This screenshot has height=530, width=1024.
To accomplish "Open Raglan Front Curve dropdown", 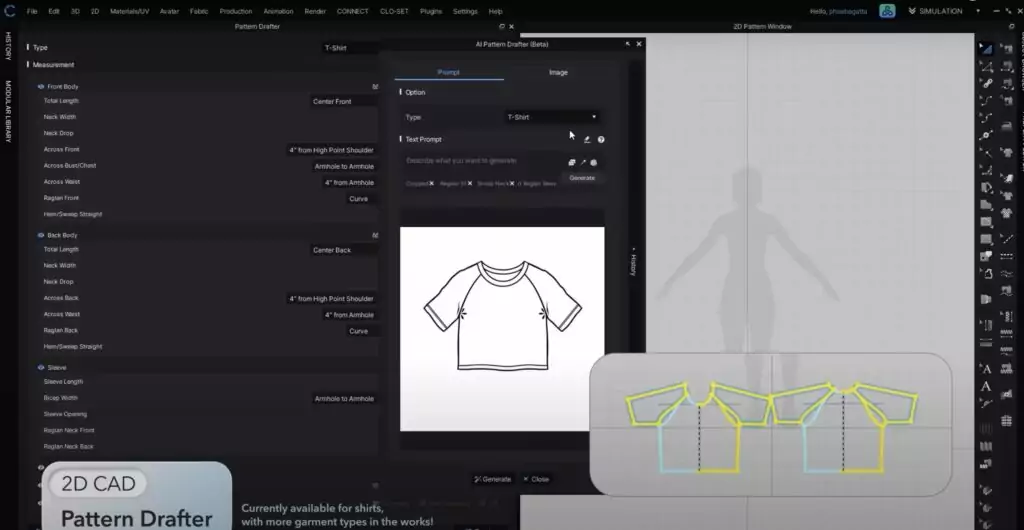I will pos(362,199).
